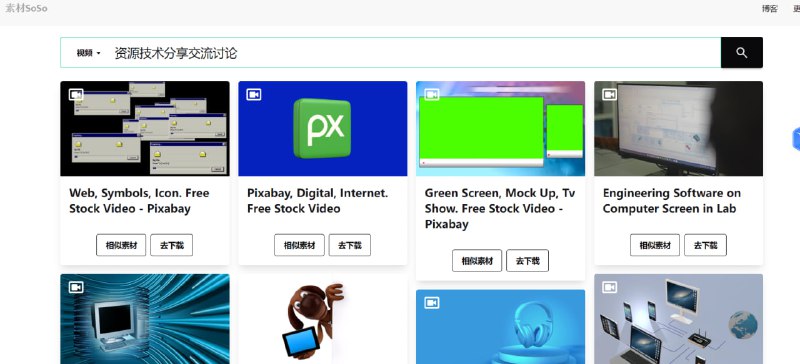Click video camera icon on retro computer tunnel card
800x364 pixels.
pyautogui.click(x=76, y=287)
